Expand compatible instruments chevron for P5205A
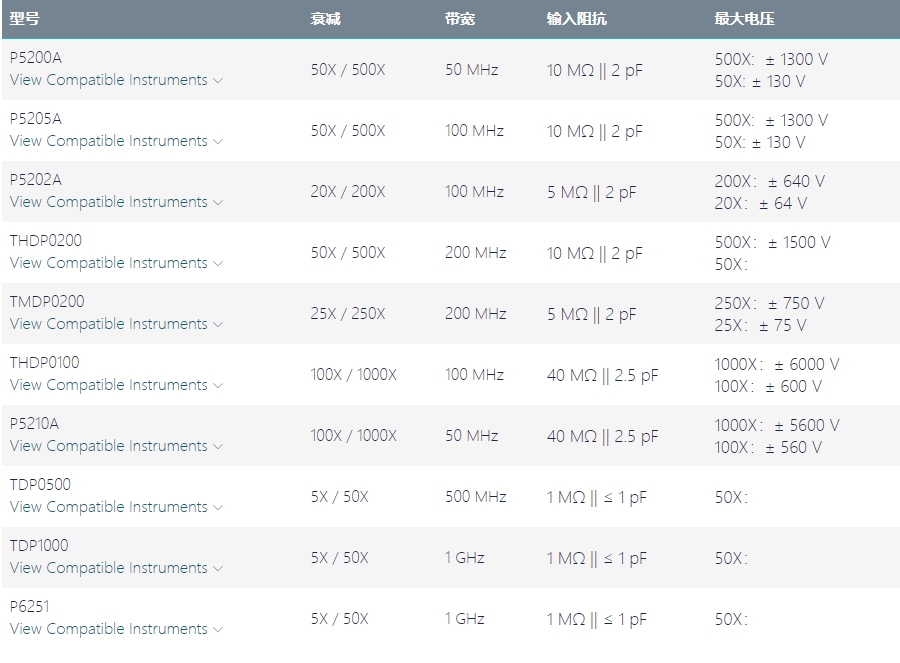This screenshot has width=900, height=663. (218, 142)
